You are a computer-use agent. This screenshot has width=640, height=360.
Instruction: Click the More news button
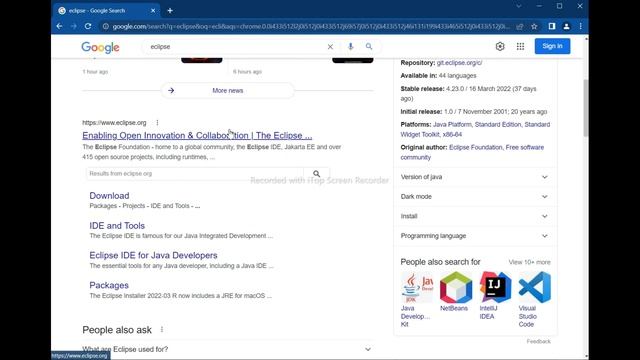(227, 91)
